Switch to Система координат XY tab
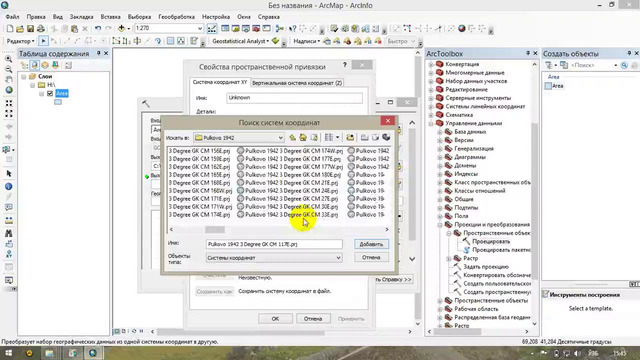 tap(220, 82)
